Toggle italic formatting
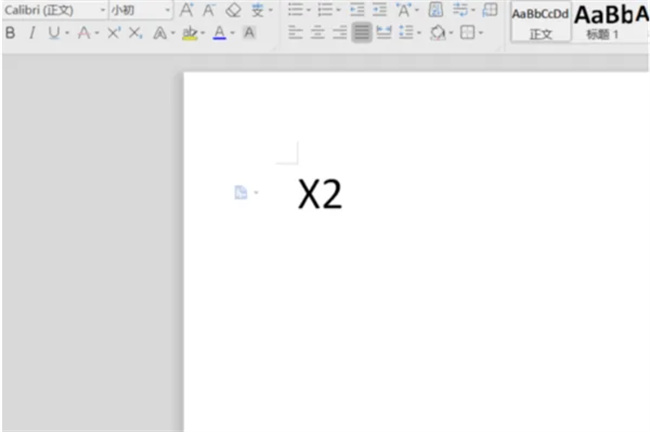650x432 pixels. (x=31, y=33)
